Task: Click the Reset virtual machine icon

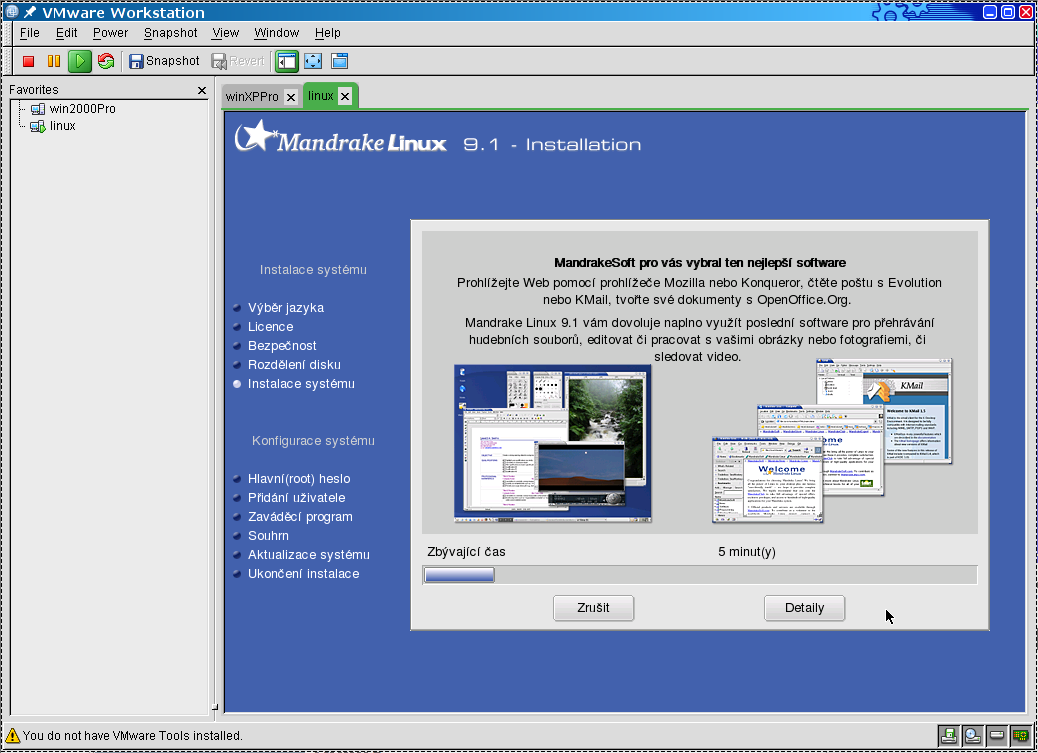Action: coord(106,62)
